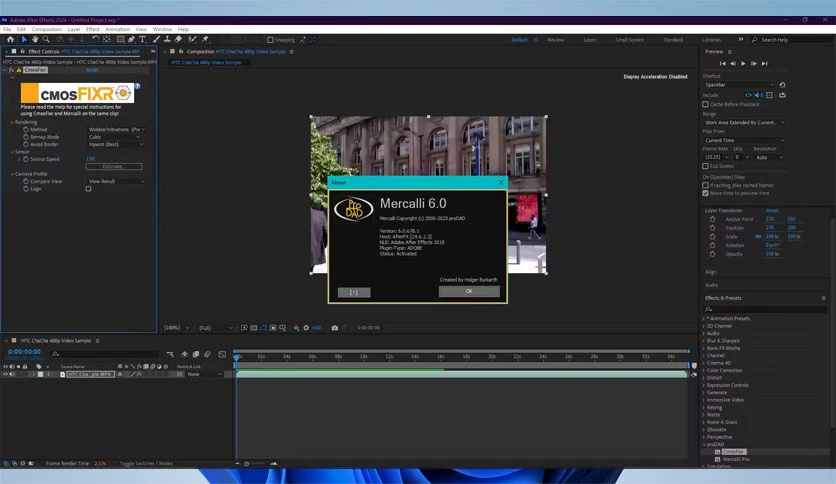The height and width of the screenshot is (484, 836).
Task: Select the Zoom magnifier tool
Action: click(46, 39)
